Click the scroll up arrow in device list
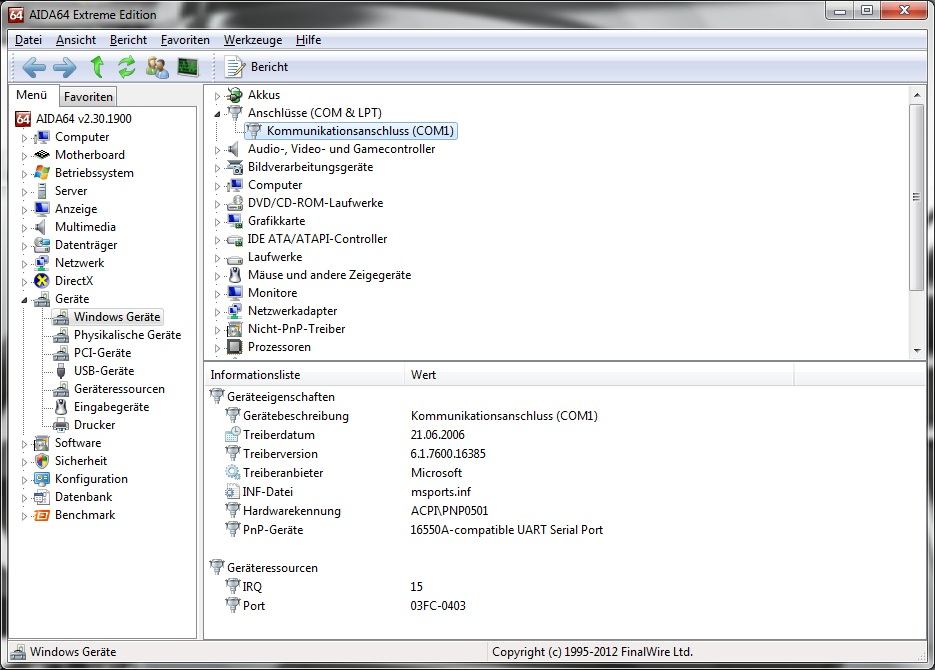This screenshot has width=935, height=670. (917, 95)
